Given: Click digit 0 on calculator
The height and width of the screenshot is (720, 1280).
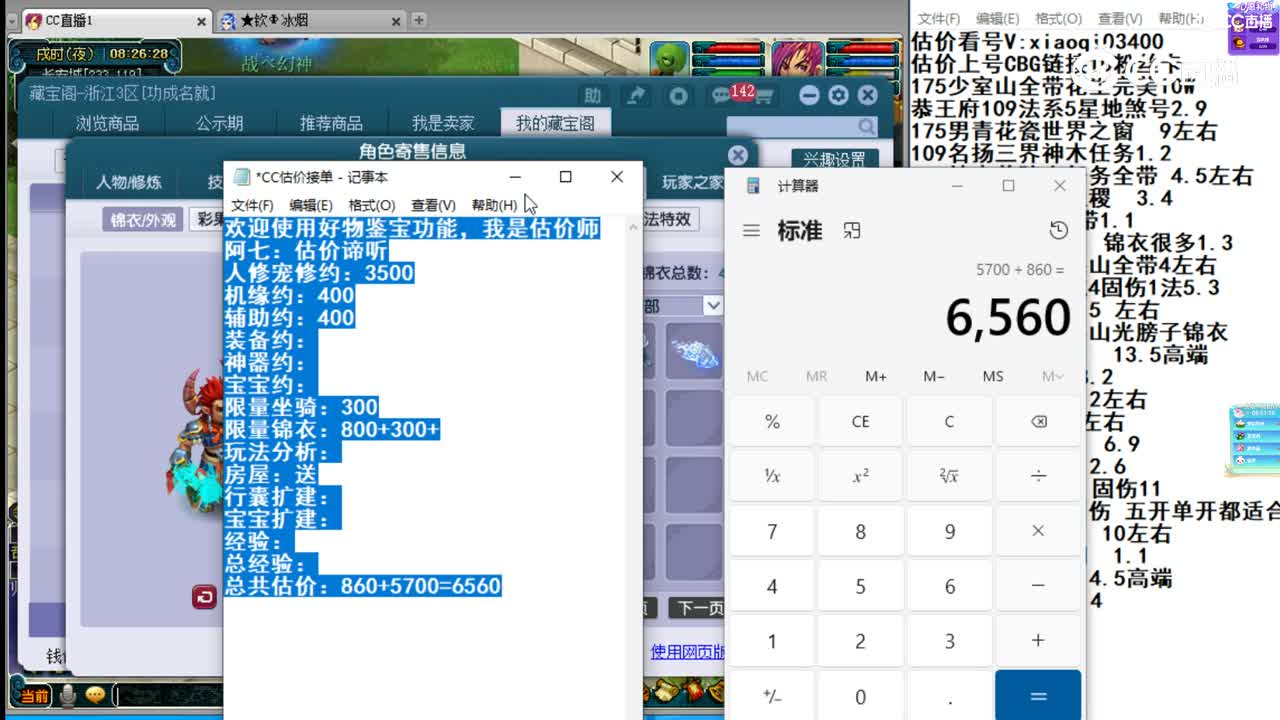Looking at the screenshot, I should (860, 696).
